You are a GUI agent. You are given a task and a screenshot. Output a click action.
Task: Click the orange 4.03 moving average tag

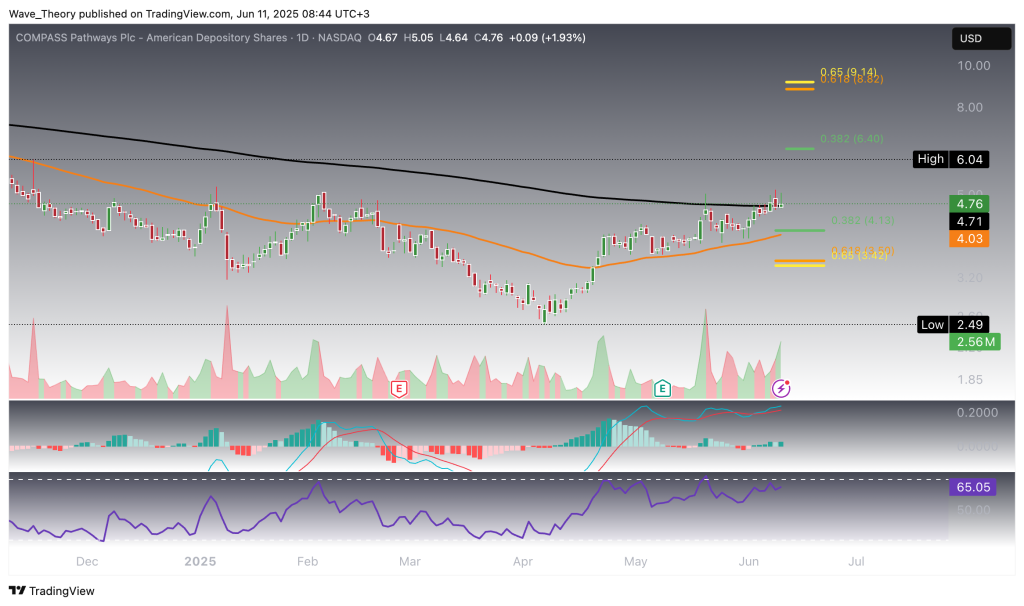969,239
